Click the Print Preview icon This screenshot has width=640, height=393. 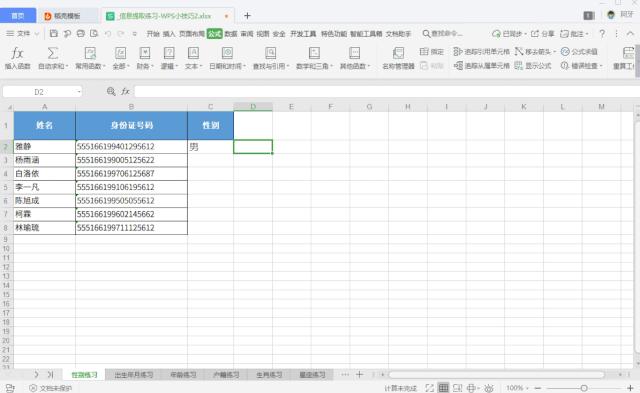point(94,33)
